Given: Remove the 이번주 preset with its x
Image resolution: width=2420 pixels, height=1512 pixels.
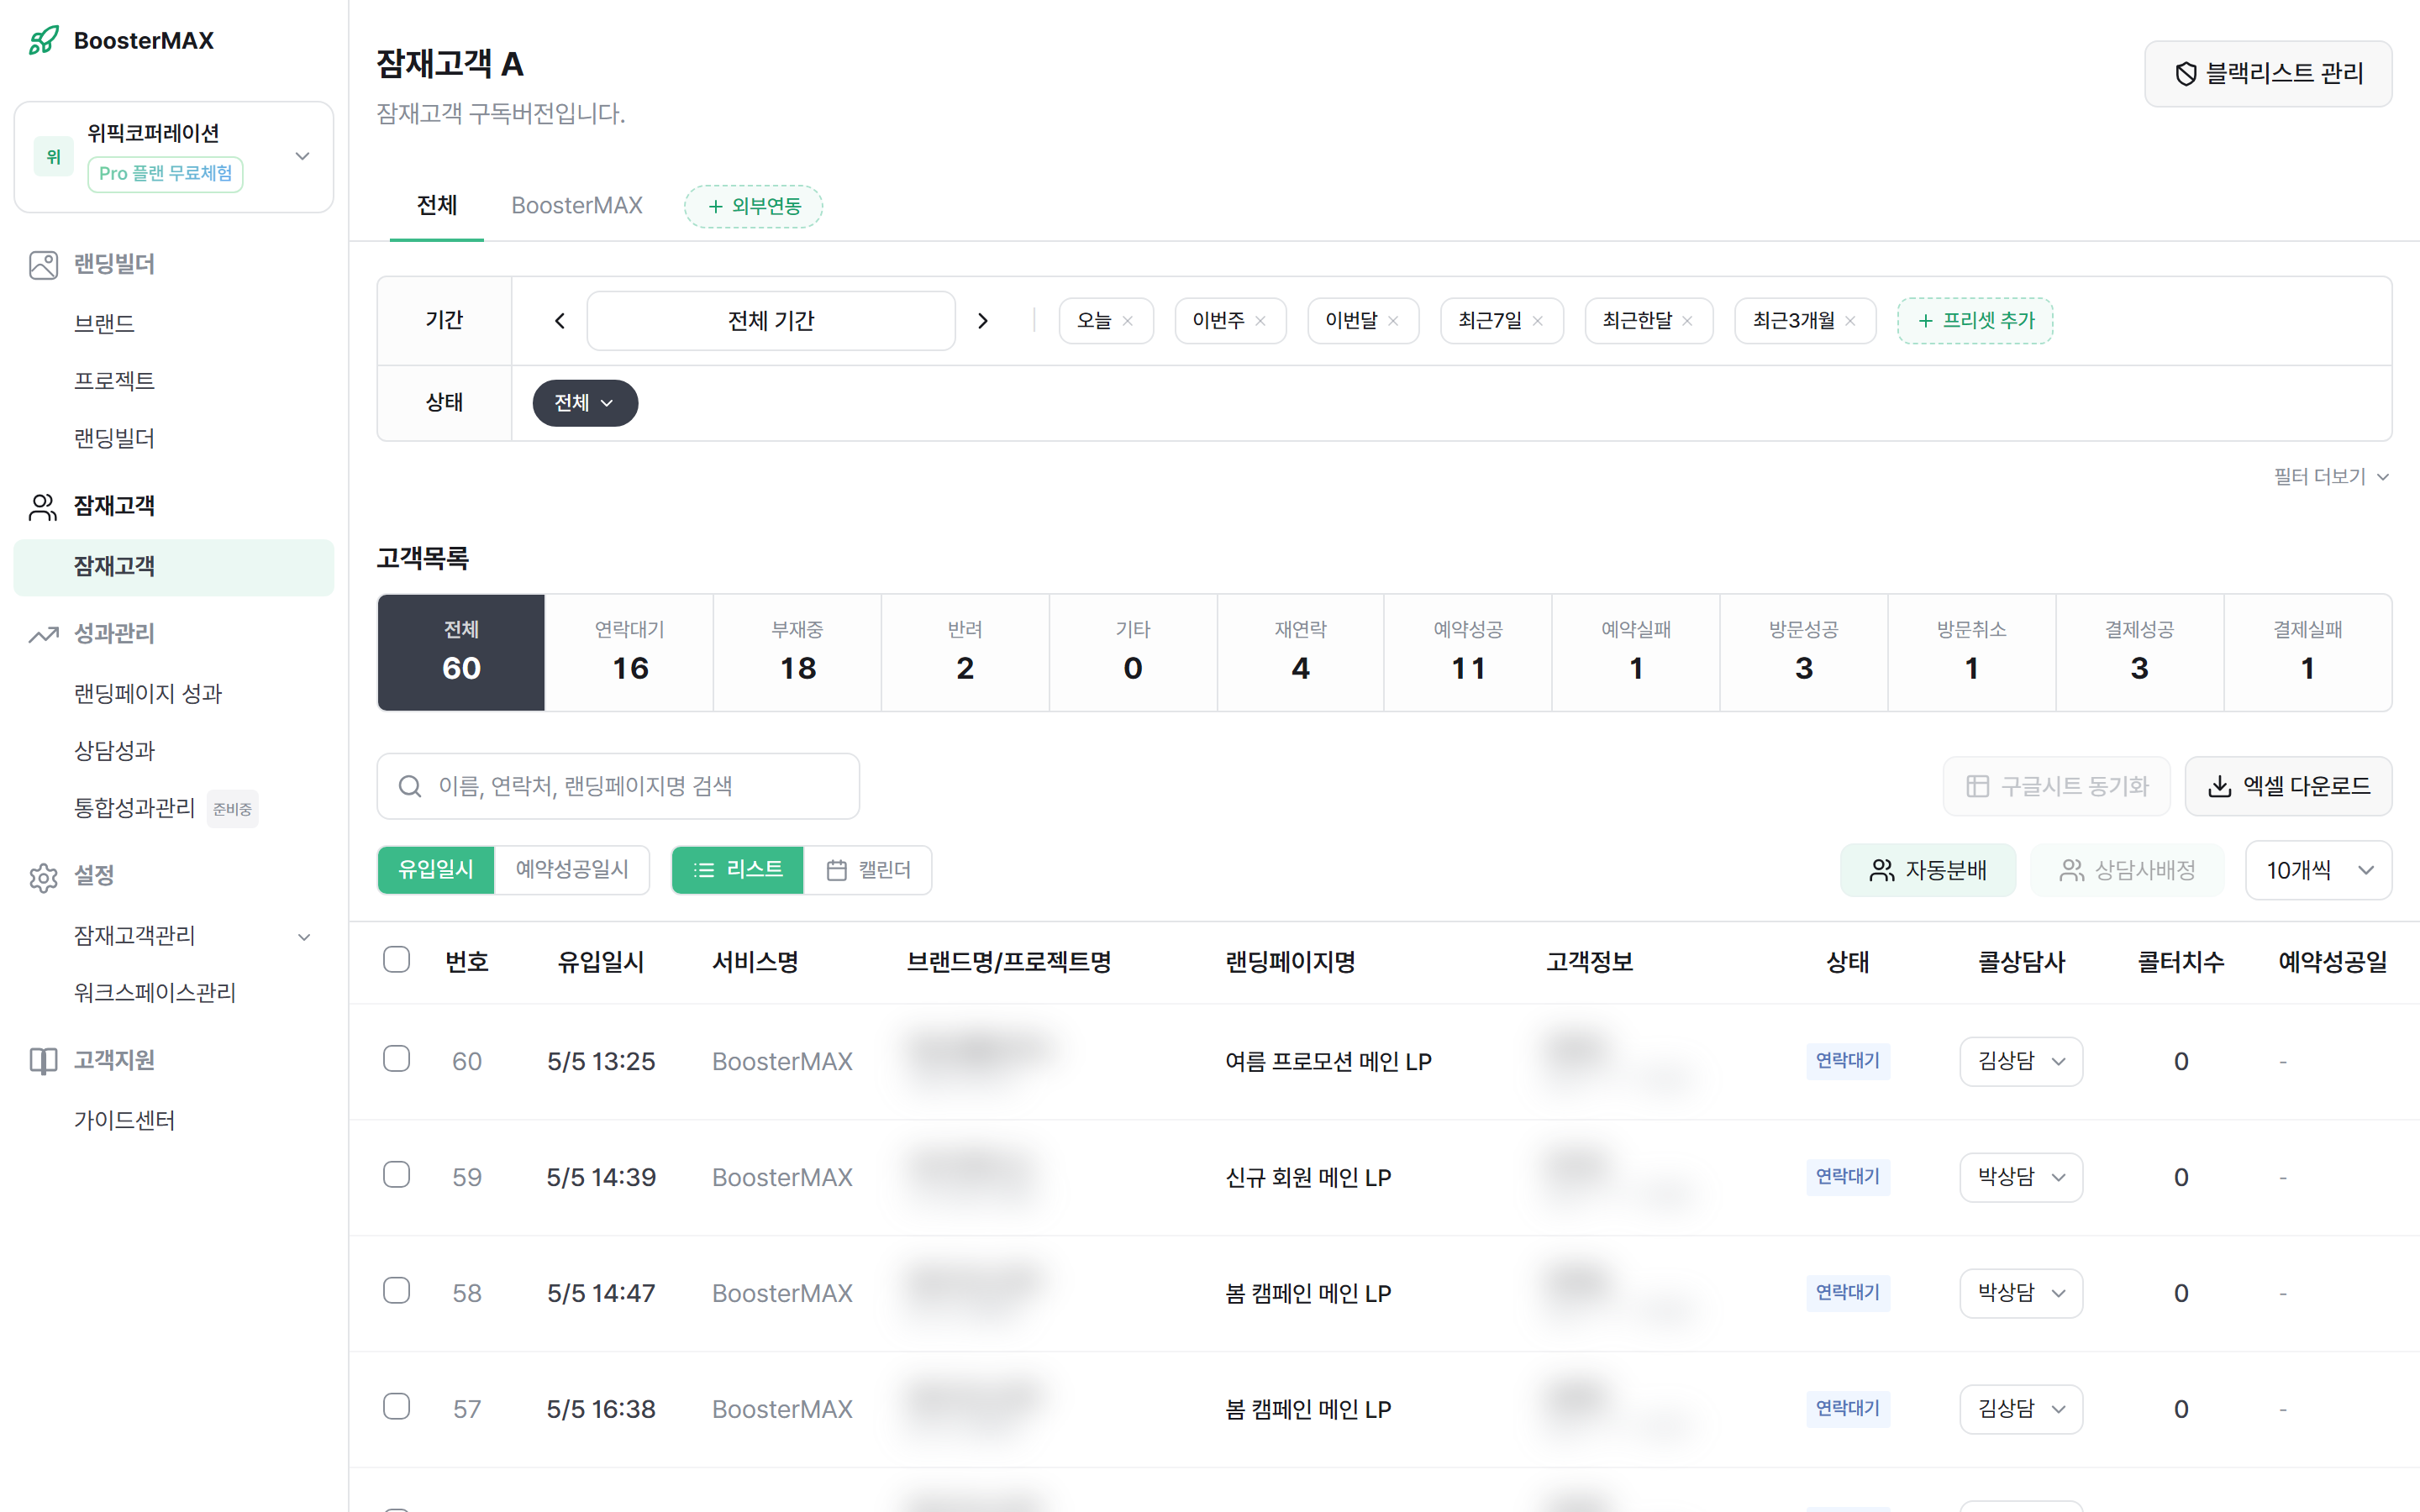Looking at the screenshot, I should point(1261,321).
